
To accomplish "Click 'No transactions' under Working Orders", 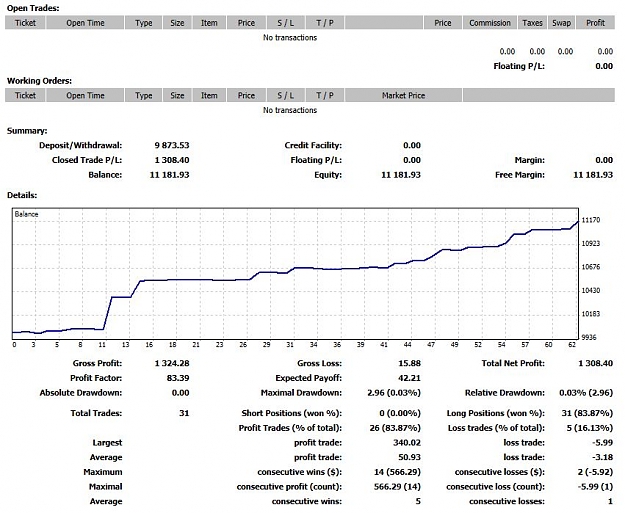I will tap(290, 110).
